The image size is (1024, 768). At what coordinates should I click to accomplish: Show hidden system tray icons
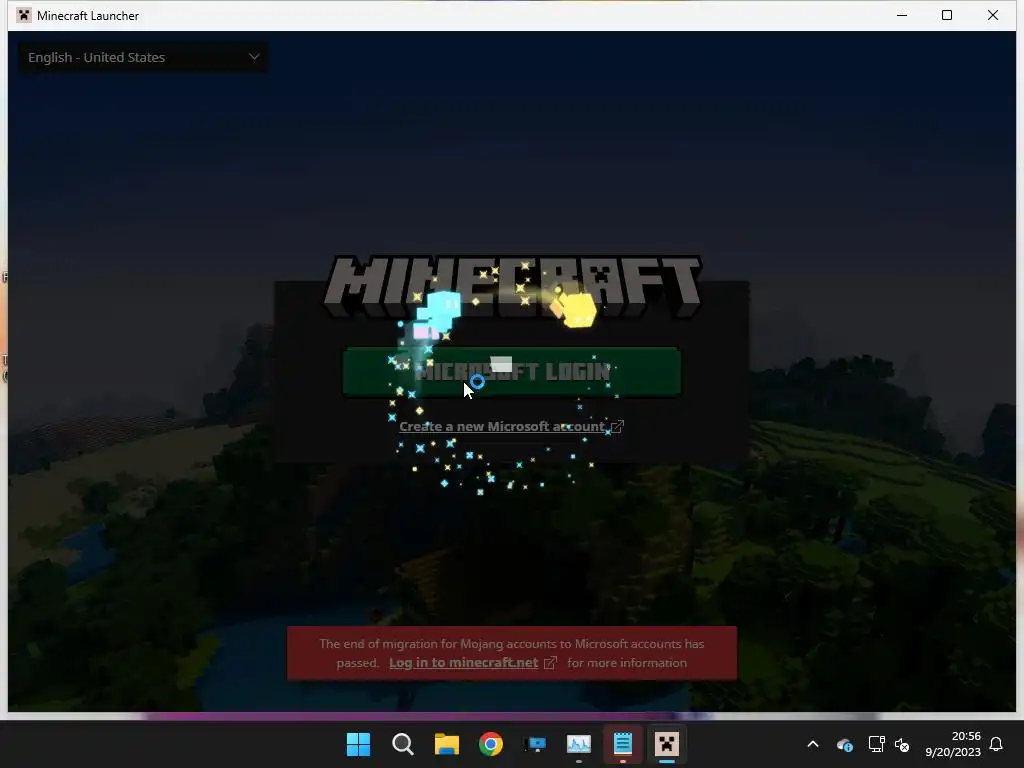tap(813, 744)
